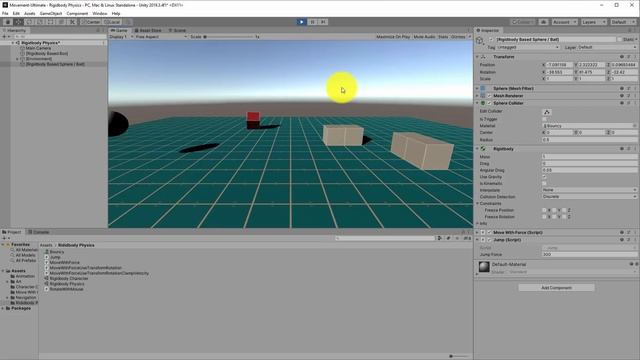Toggle Freeze Rotation Z checkbox
The height and width of the screenshot is (360, 640).
point(564,217)
